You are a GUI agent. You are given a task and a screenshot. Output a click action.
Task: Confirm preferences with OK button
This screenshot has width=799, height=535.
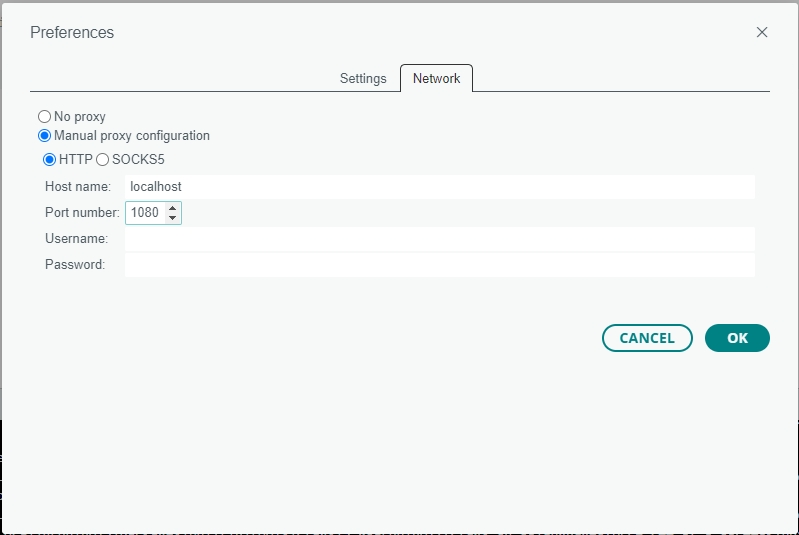coord(737,338)
